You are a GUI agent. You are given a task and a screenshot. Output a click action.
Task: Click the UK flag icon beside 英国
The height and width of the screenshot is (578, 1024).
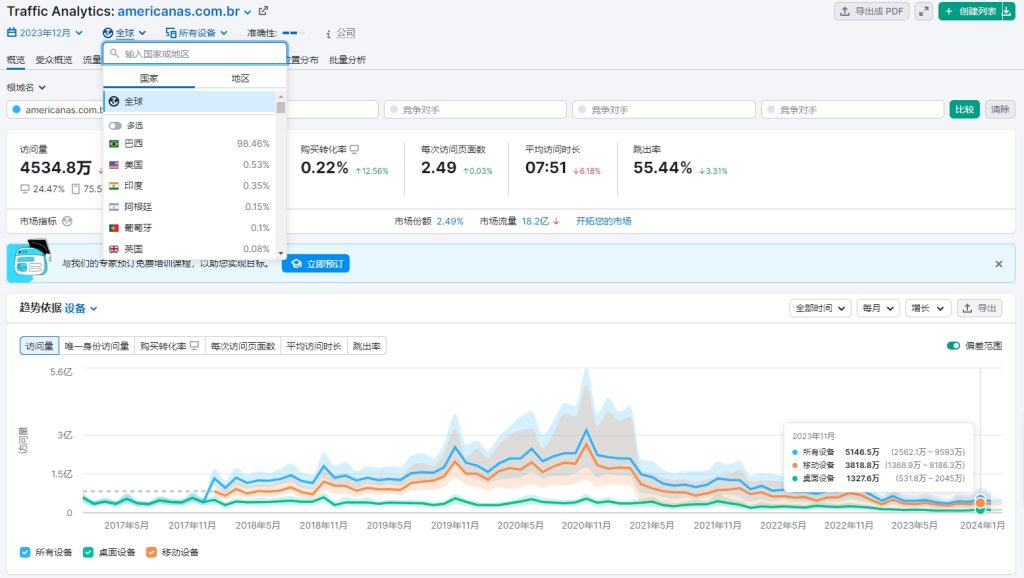(x=114, y=249)
